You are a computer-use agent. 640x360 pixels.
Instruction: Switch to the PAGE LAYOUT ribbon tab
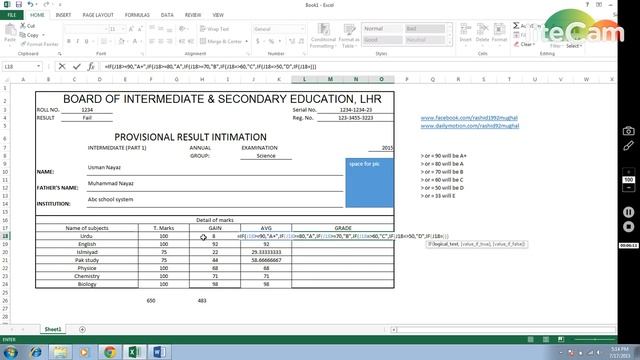(x=98, y=15)
